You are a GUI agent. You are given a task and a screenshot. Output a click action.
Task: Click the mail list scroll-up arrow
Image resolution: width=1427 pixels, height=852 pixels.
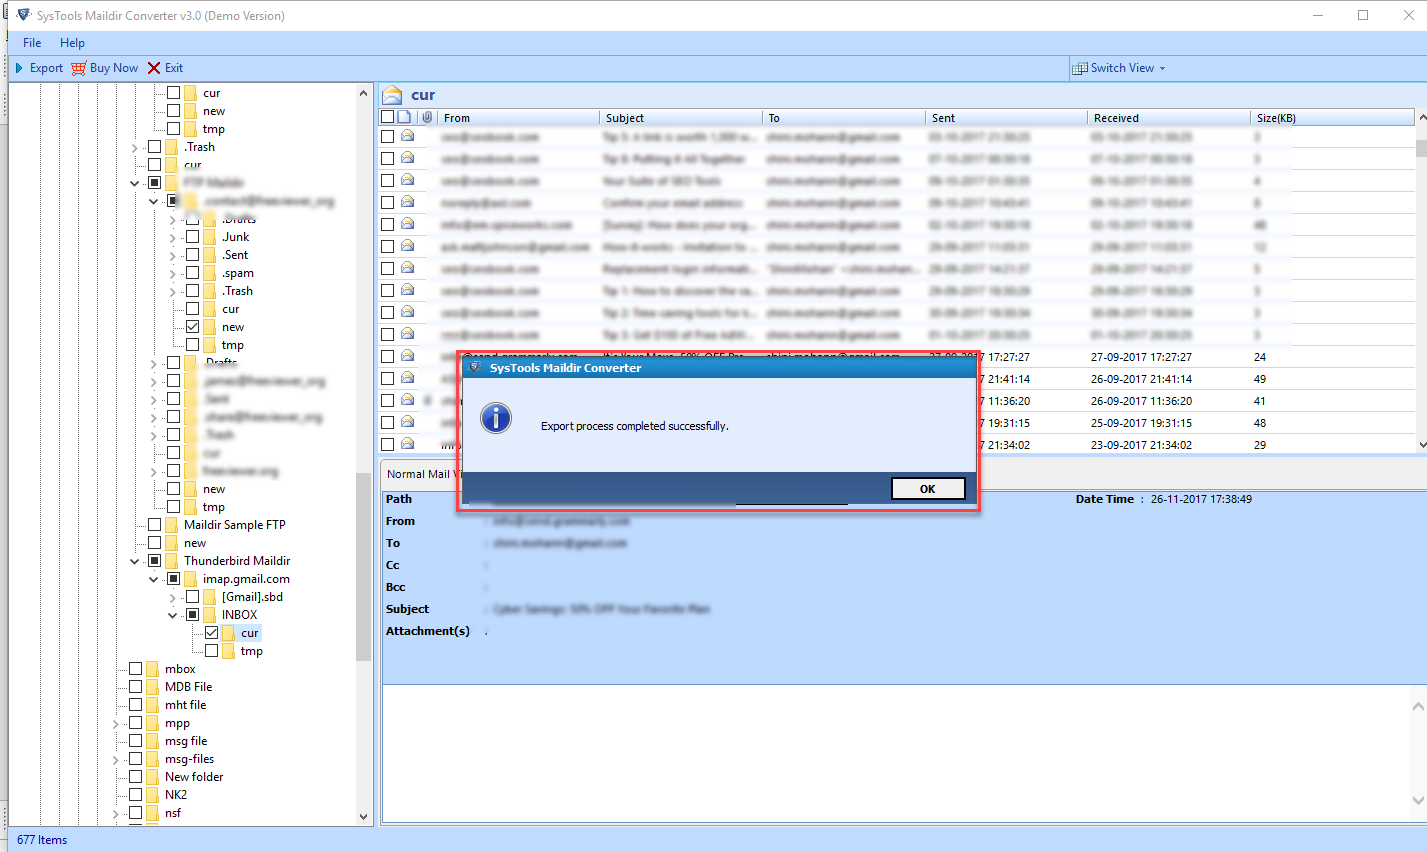click(x=1421, y=117)
